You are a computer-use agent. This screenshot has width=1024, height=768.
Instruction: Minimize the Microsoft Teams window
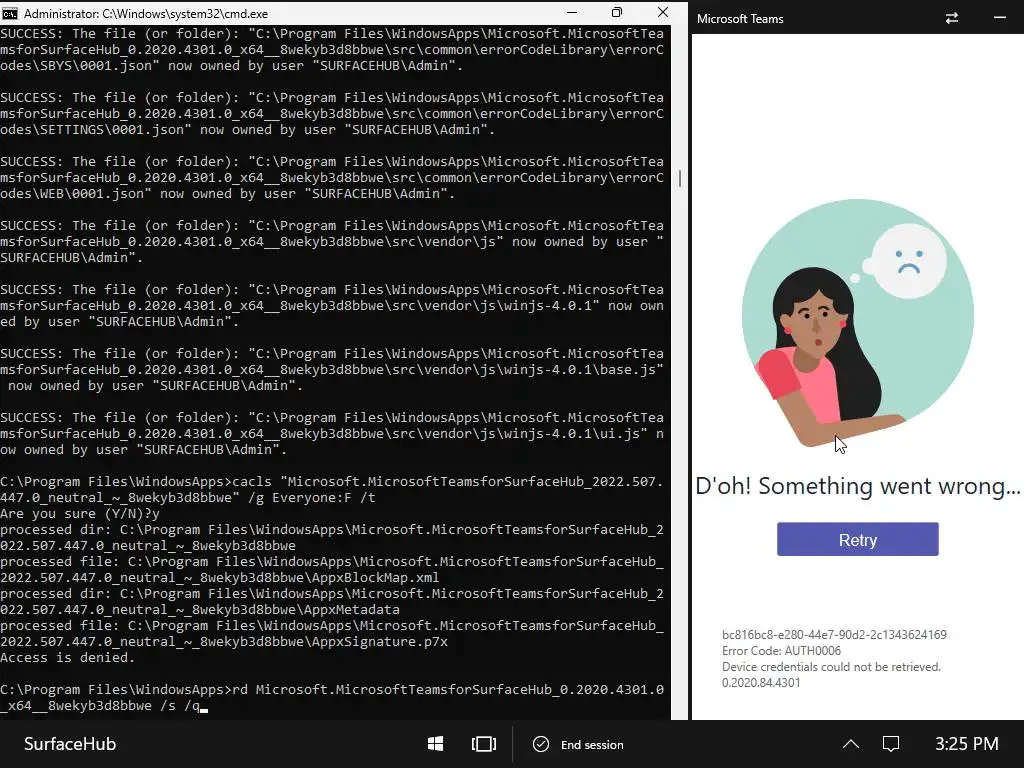point(999,18)
